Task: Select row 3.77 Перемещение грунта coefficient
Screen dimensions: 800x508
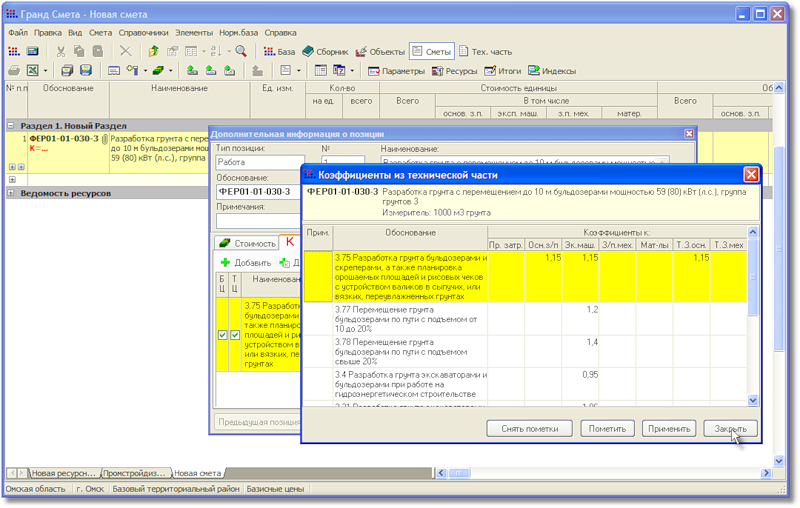Action: tap(526, 319)
